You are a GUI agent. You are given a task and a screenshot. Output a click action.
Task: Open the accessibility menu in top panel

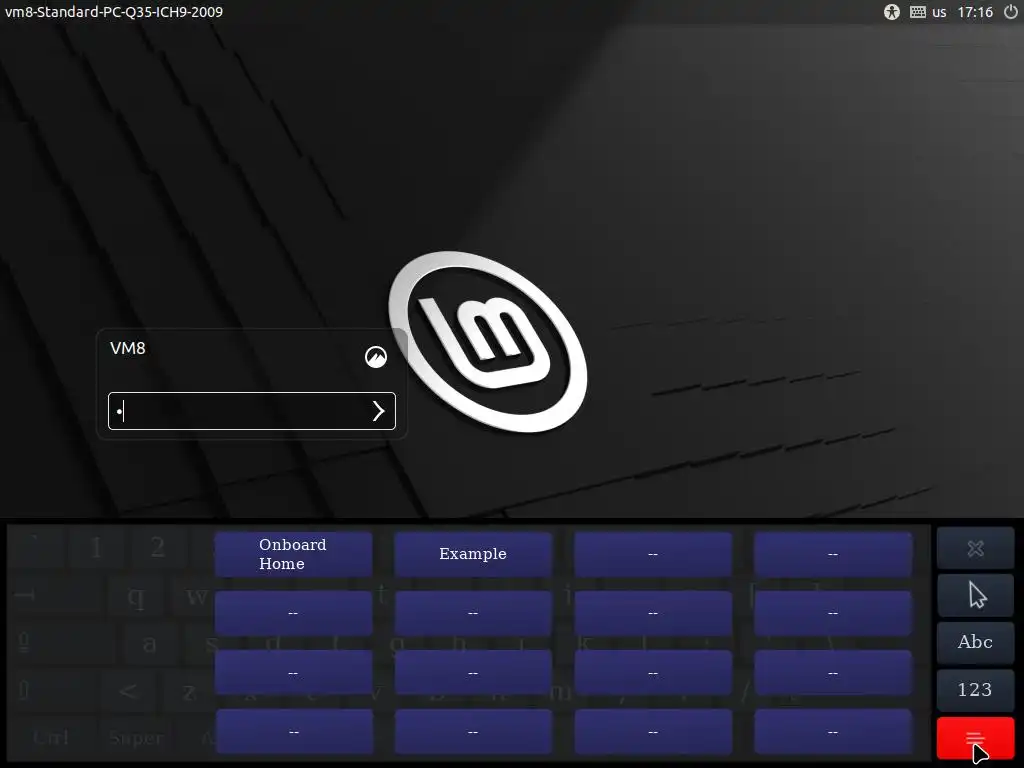coord(891,12)
